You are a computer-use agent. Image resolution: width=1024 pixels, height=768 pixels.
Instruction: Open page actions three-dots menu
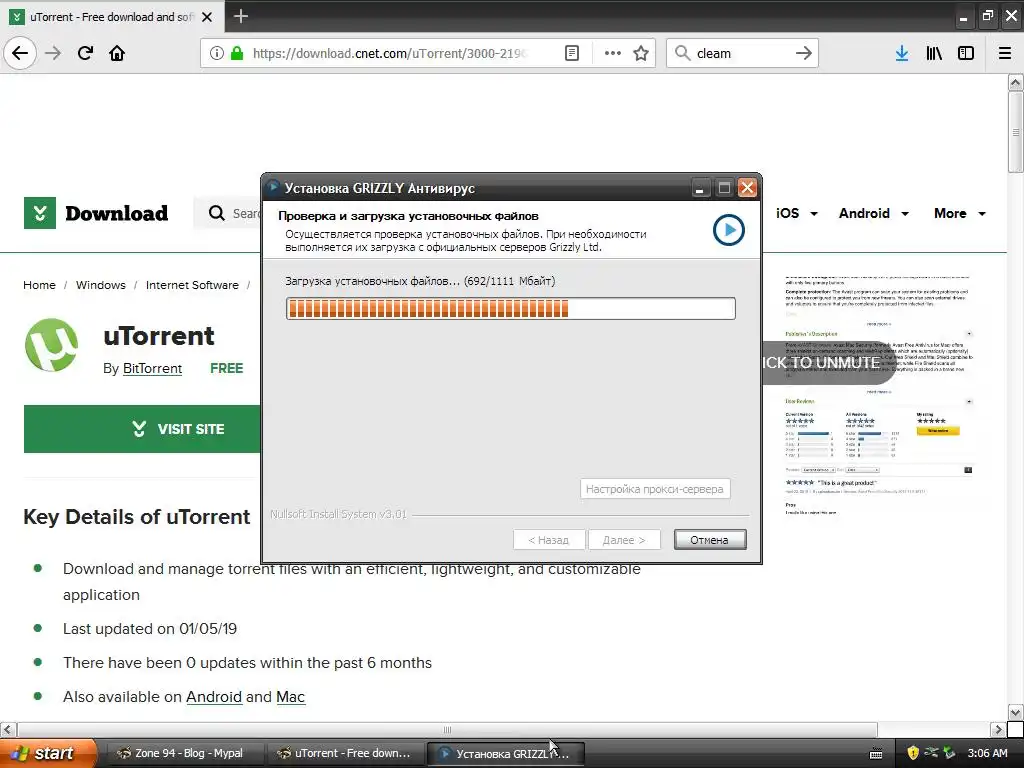click(x=613, y=54)
